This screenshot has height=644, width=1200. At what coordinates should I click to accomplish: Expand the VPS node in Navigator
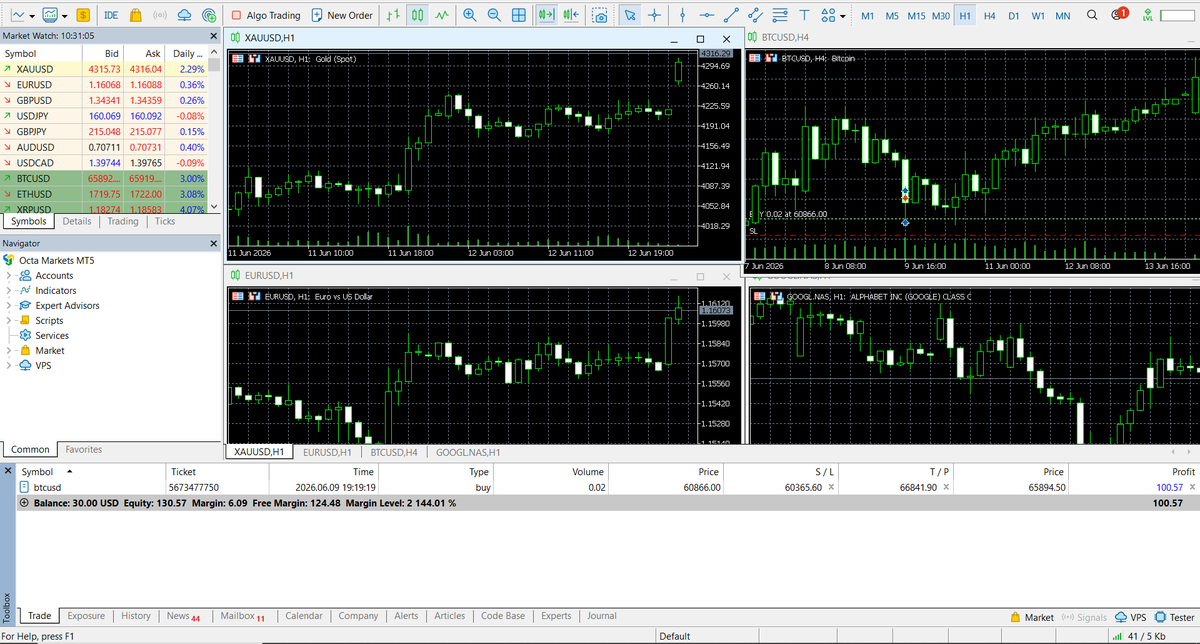(10, 365)
